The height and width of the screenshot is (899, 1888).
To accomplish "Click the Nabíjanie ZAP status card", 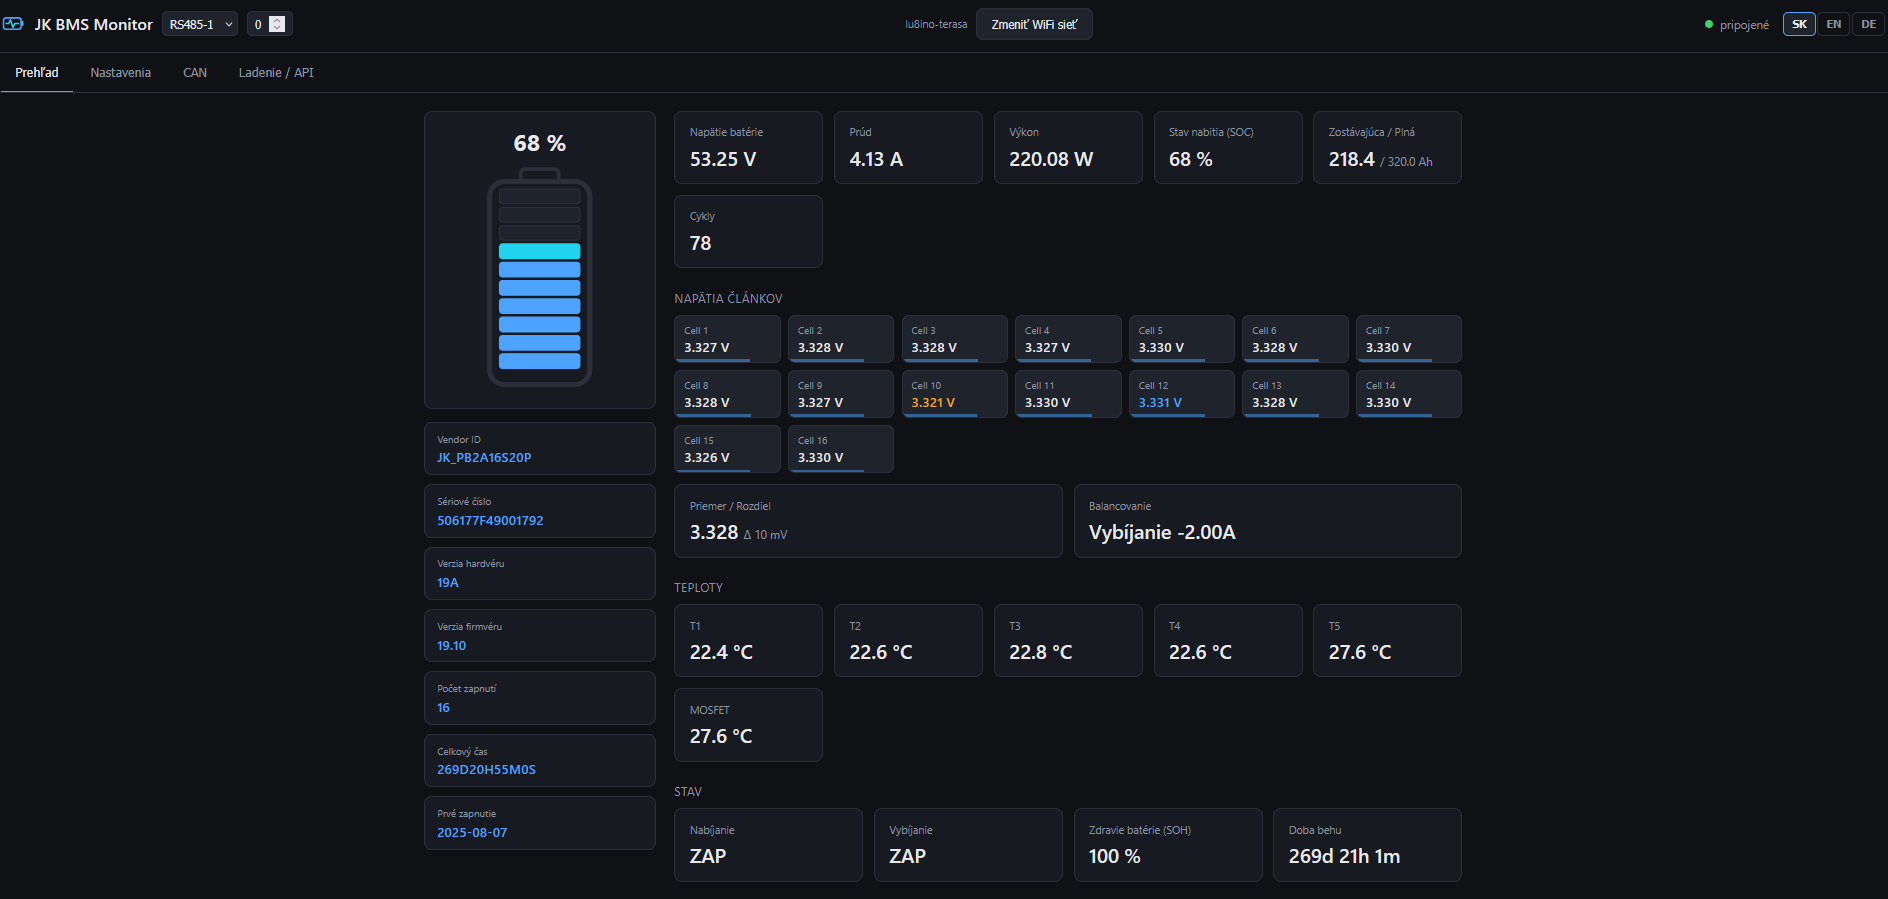I will pos(768,845).
